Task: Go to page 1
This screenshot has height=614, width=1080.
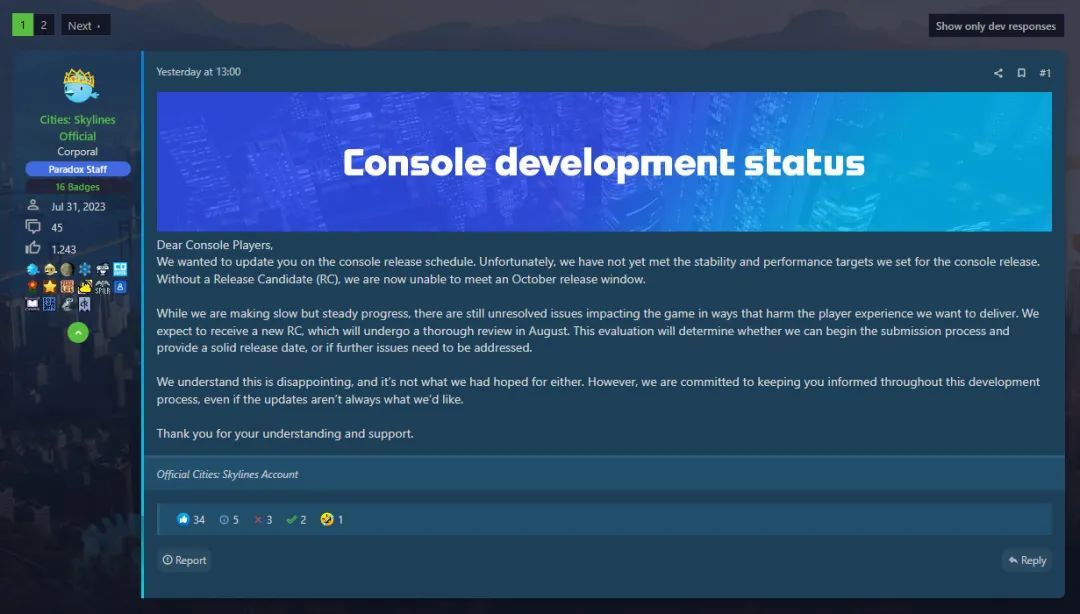Action: coord(23,25)
